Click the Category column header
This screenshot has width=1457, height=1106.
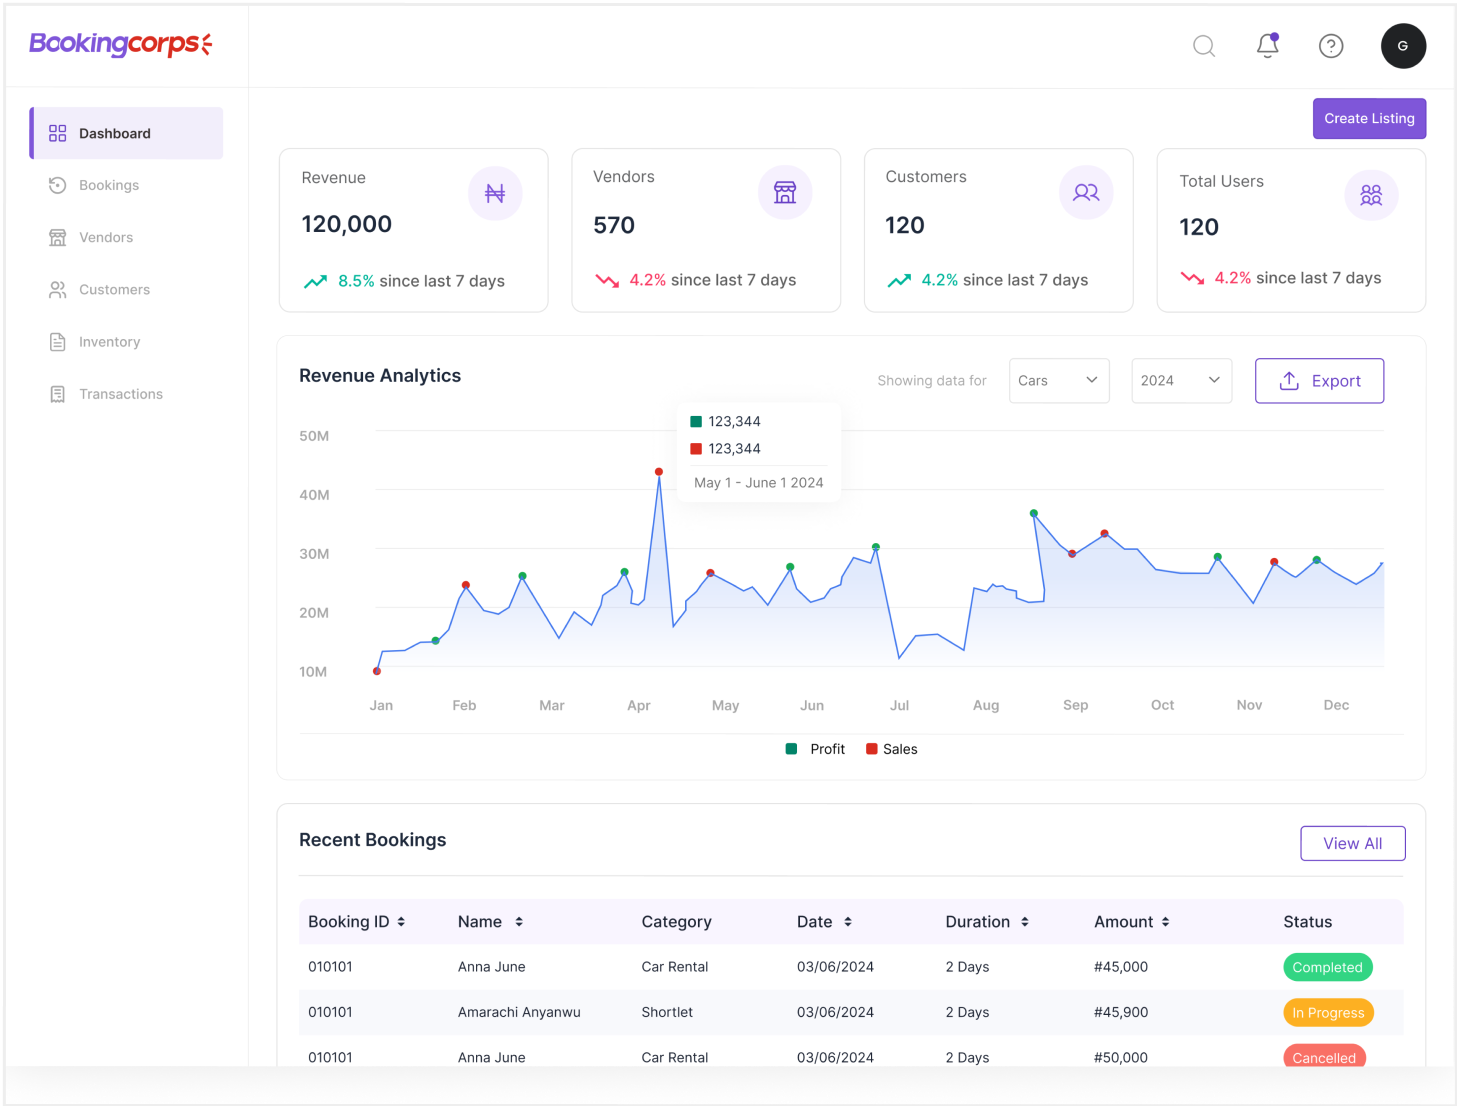coord(676,922)
